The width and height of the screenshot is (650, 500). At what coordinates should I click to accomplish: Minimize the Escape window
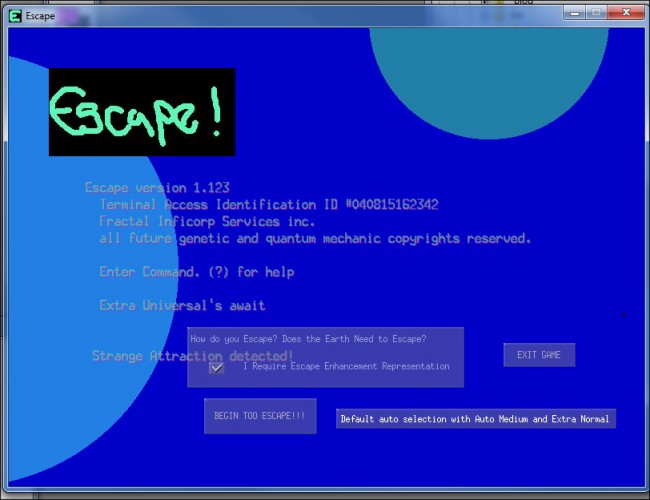[575, 13]
